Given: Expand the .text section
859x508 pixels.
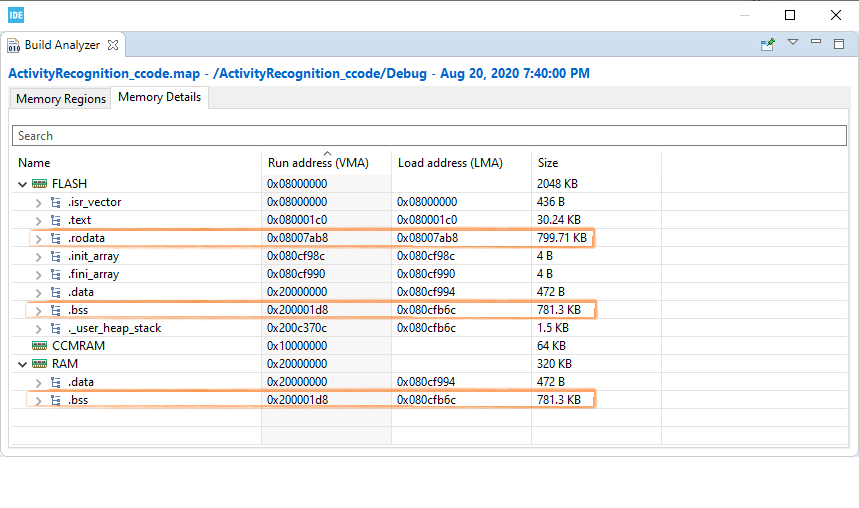Looking at the screenshot, I should (x=39, y=220).
